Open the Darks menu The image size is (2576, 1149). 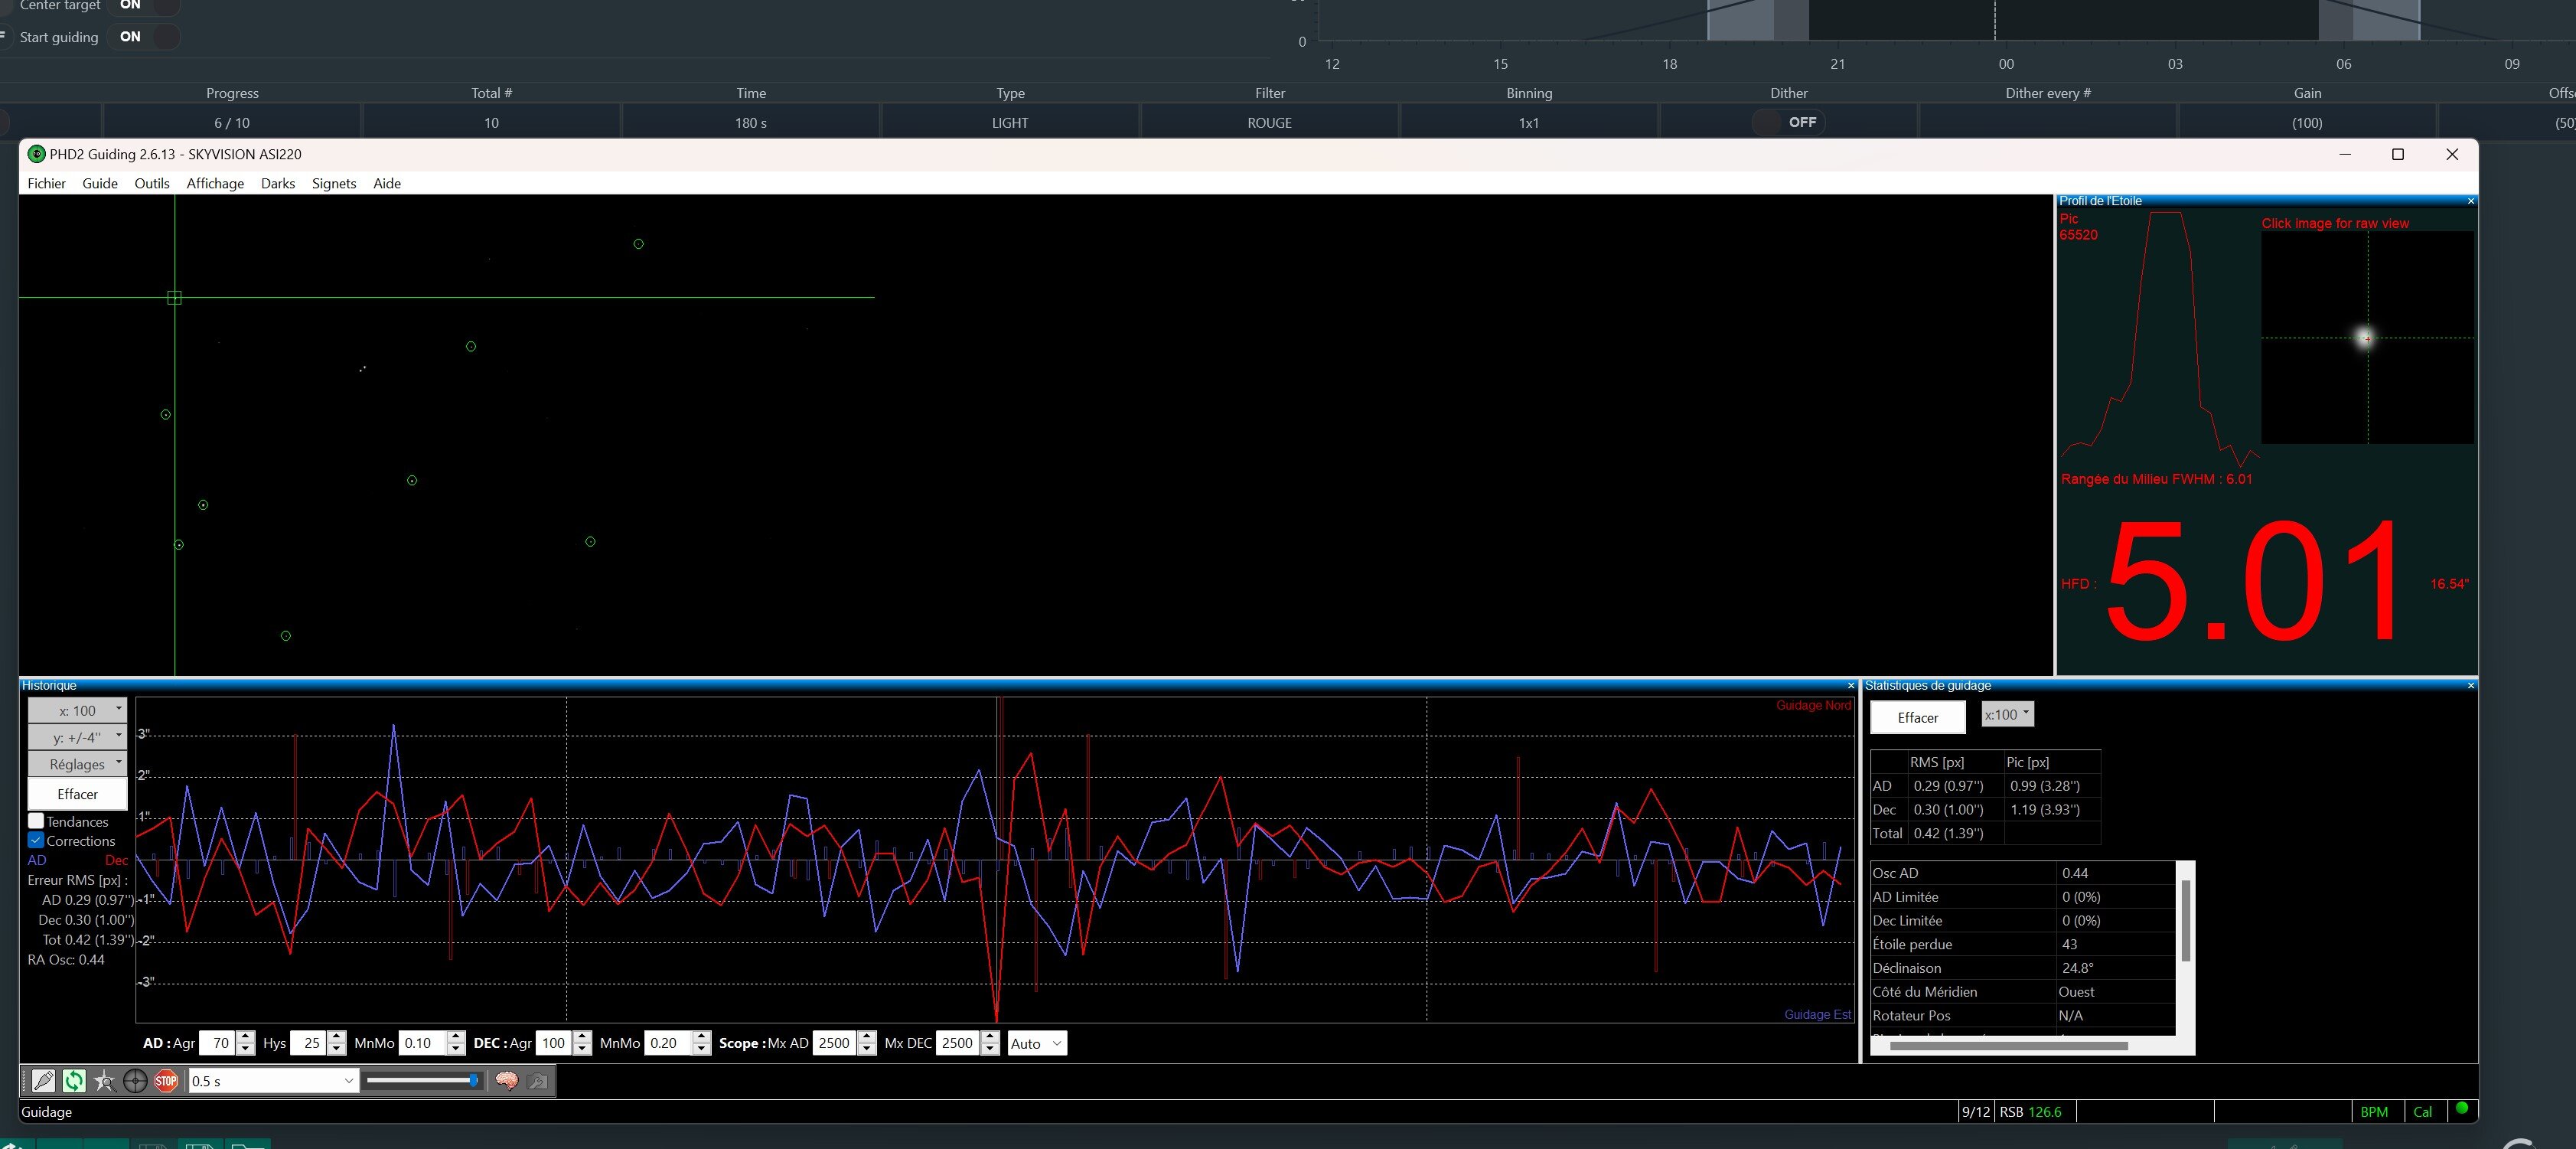point(277,183)
